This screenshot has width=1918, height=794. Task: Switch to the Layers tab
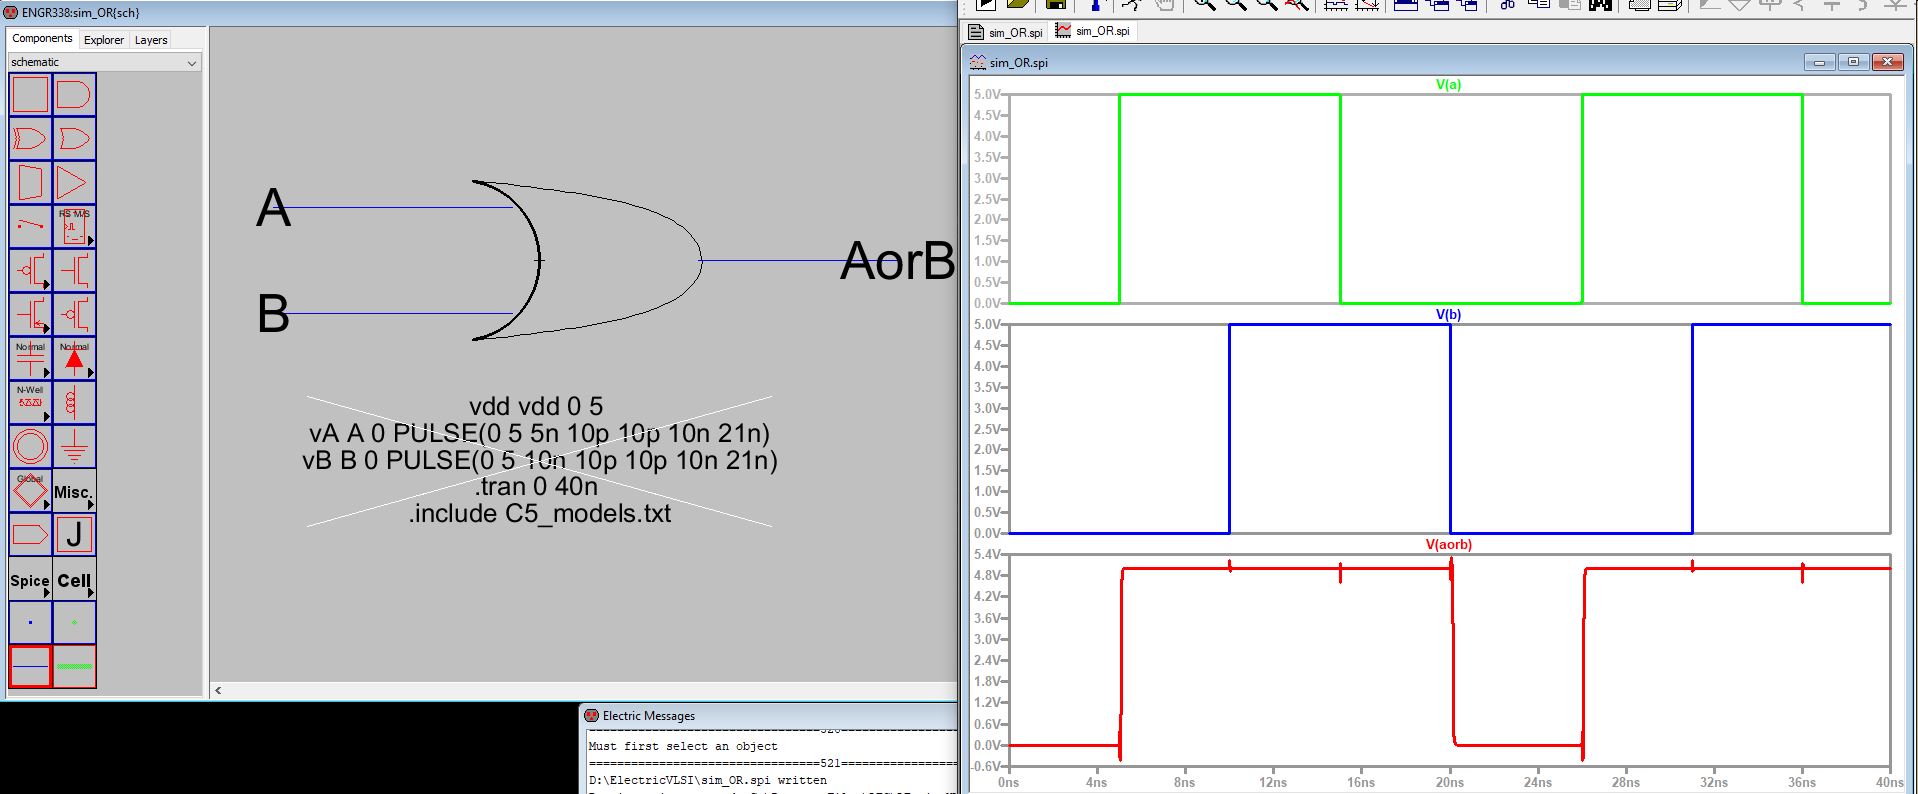coord(151,40)
